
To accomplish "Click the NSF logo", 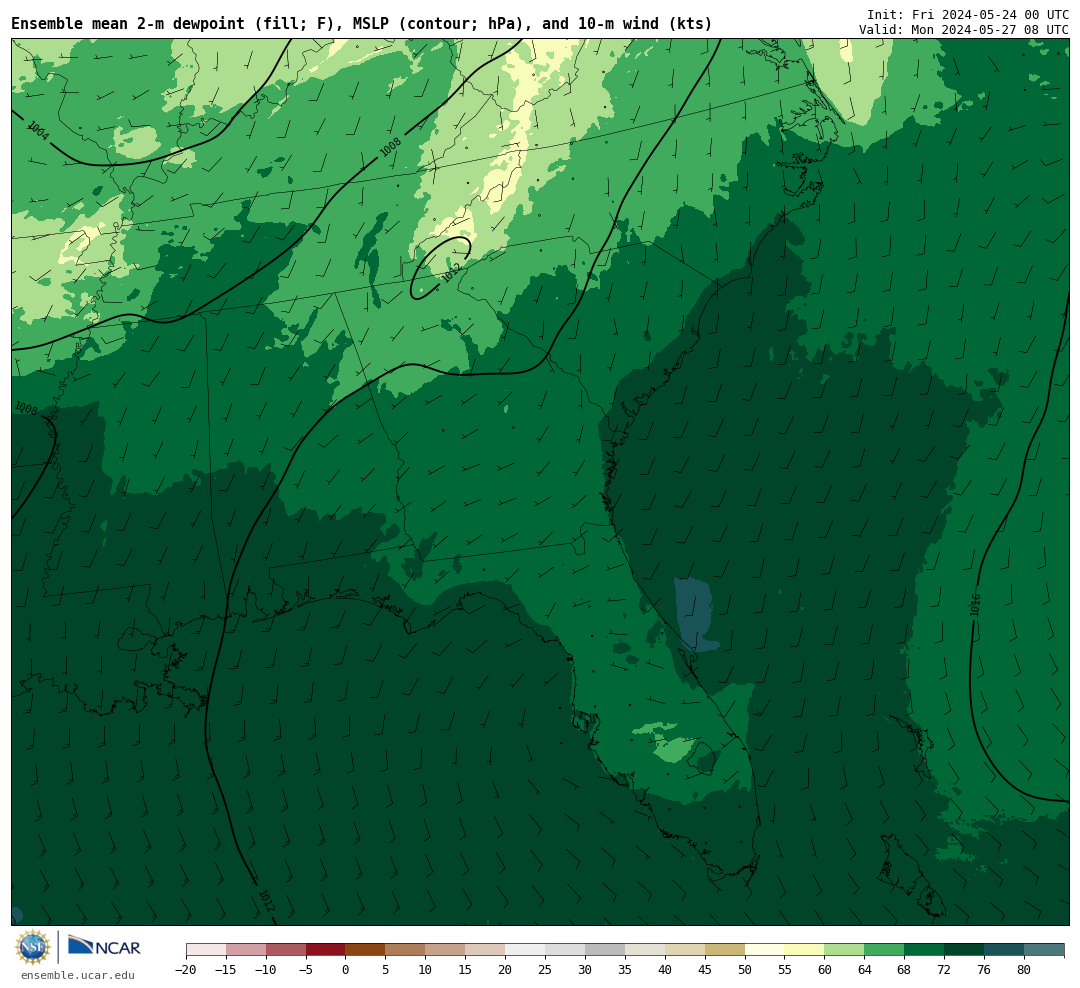I will click(x=32, y=947).
